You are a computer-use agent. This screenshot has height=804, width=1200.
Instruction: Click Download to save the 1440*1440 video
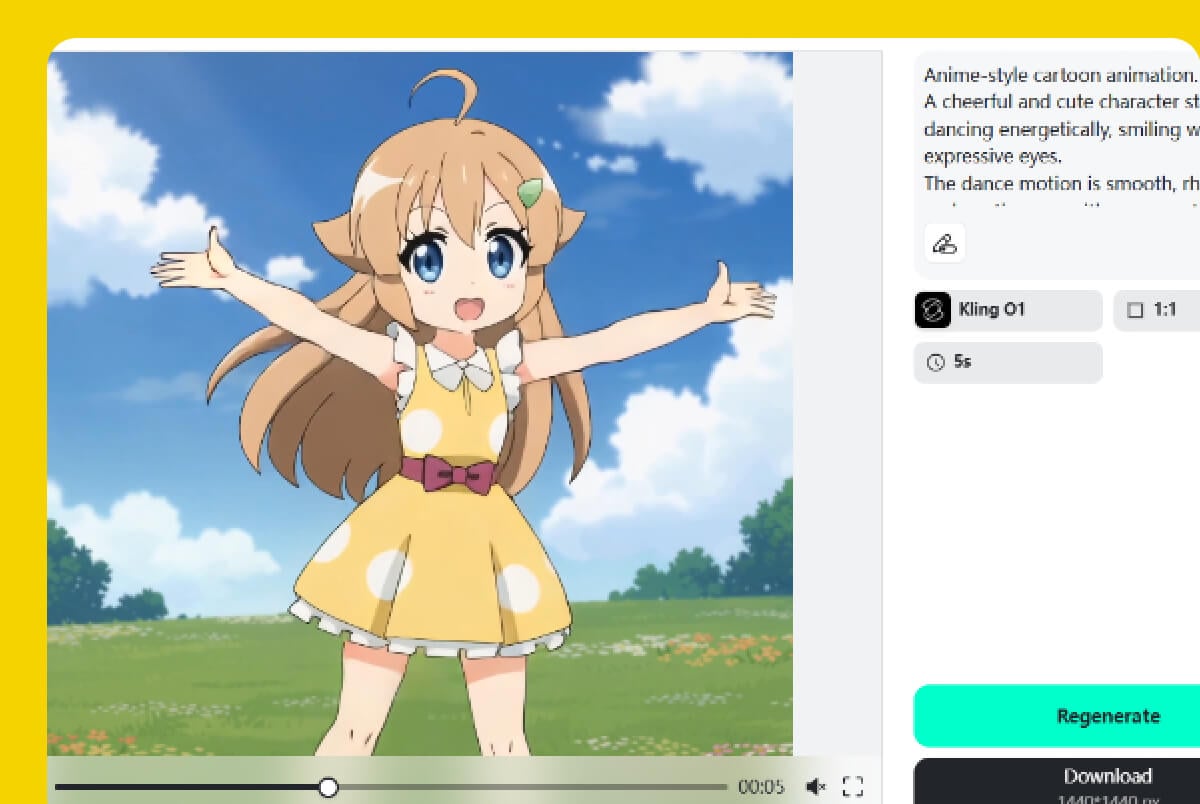point(1108,776)
